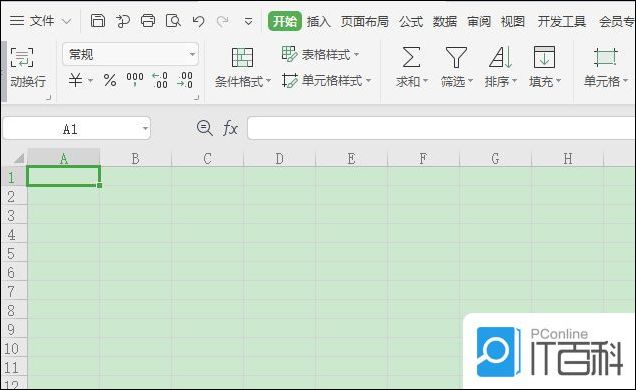Click the decrease decimal places icon
The height and width of the screenshot is (390, 636).
coord(185,80)
